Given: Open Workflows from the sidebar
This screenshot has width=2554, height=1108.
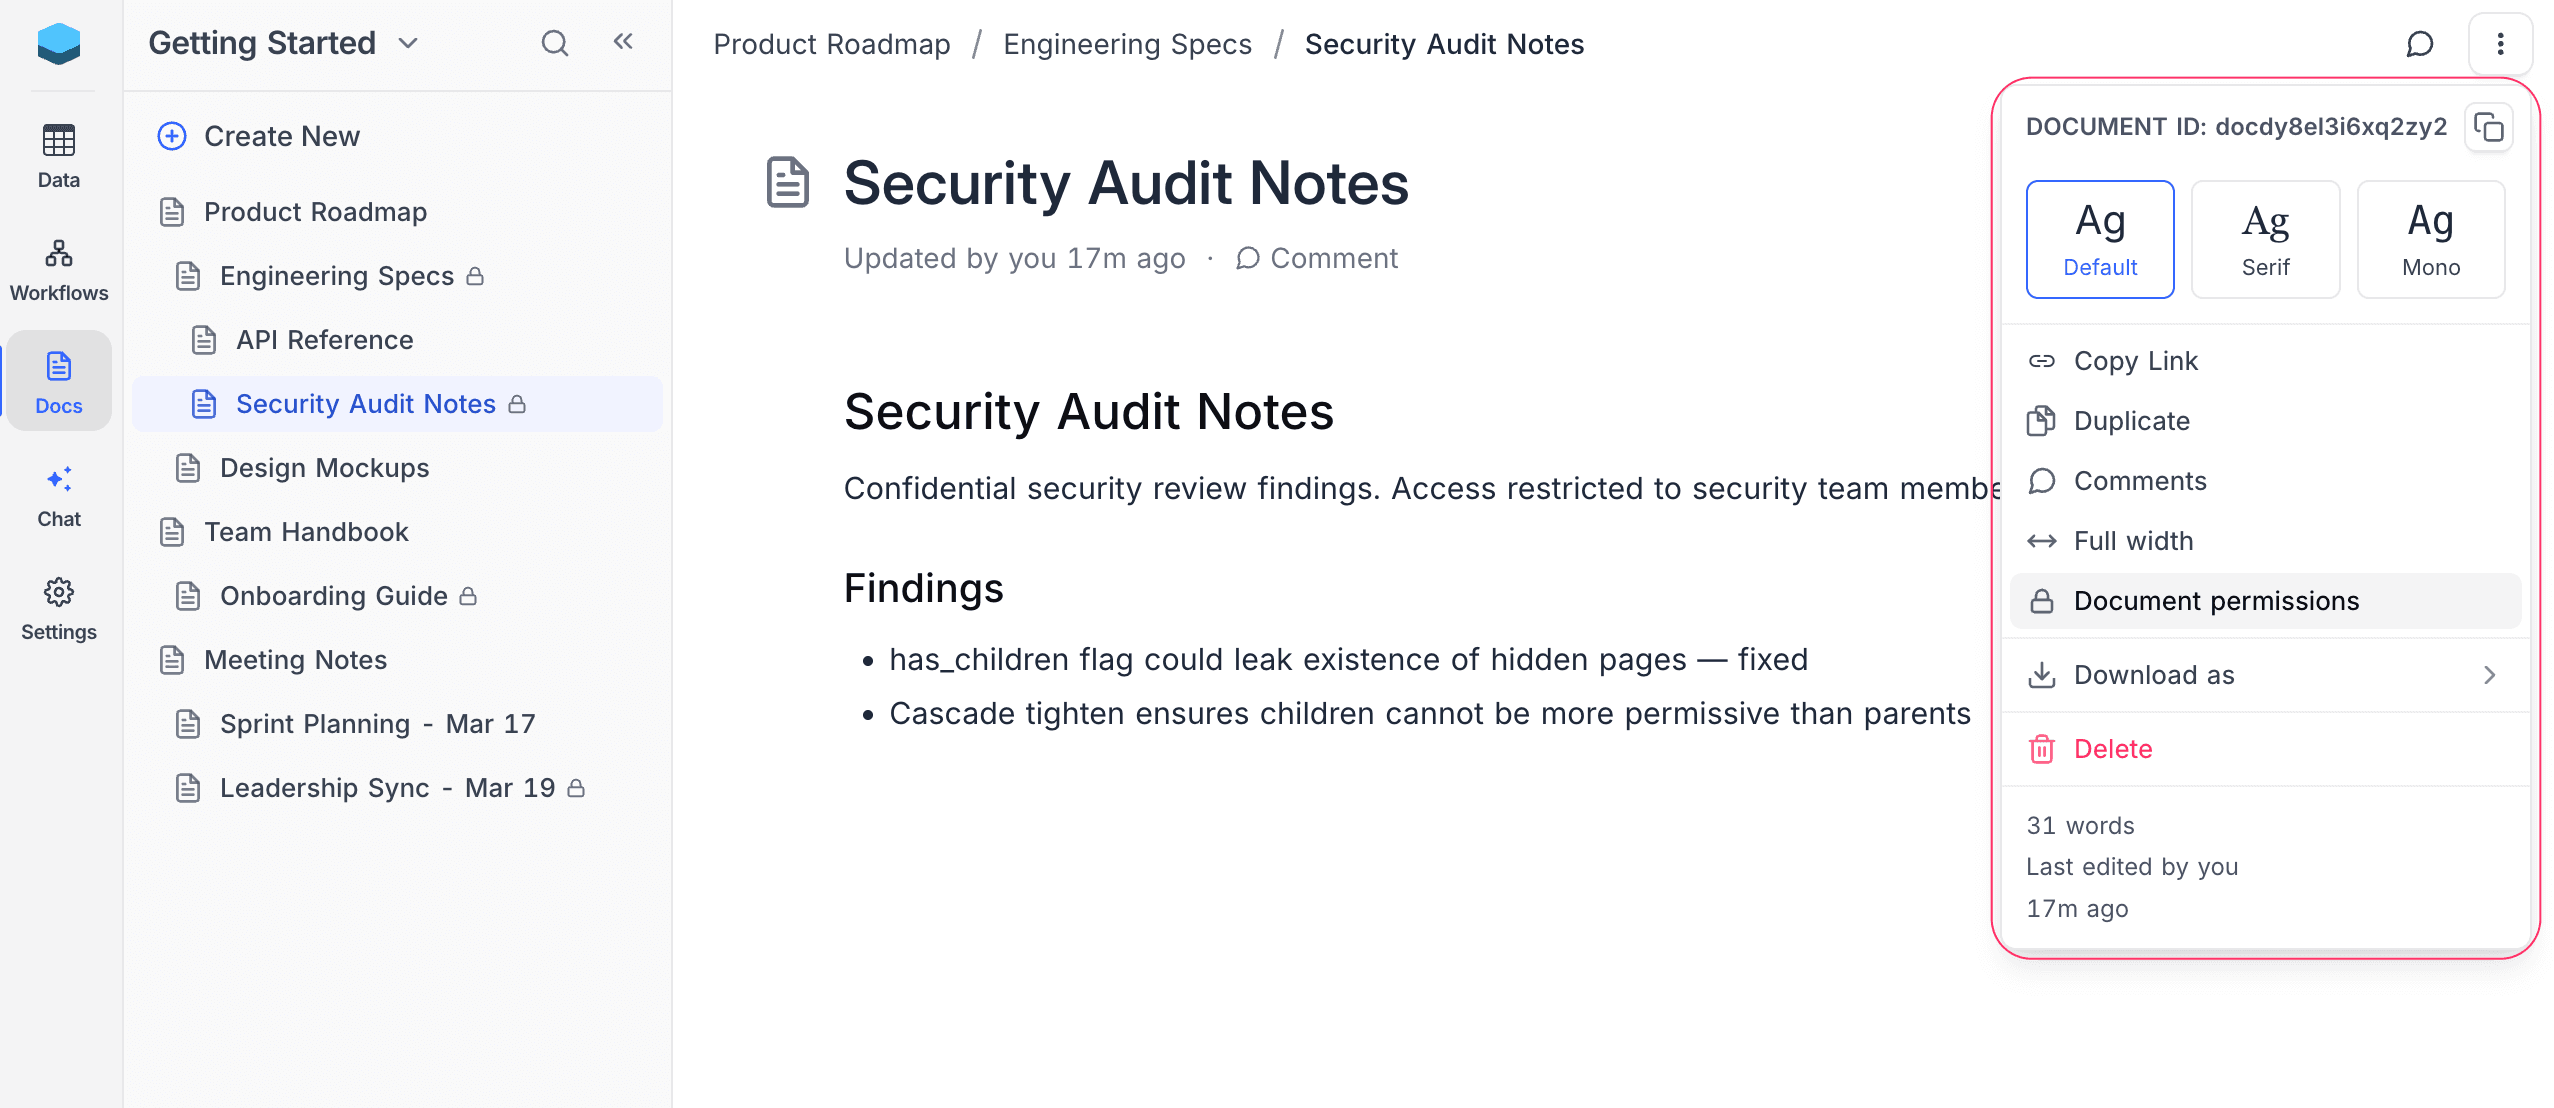Looking at the screenshot, I should (58, 267).
